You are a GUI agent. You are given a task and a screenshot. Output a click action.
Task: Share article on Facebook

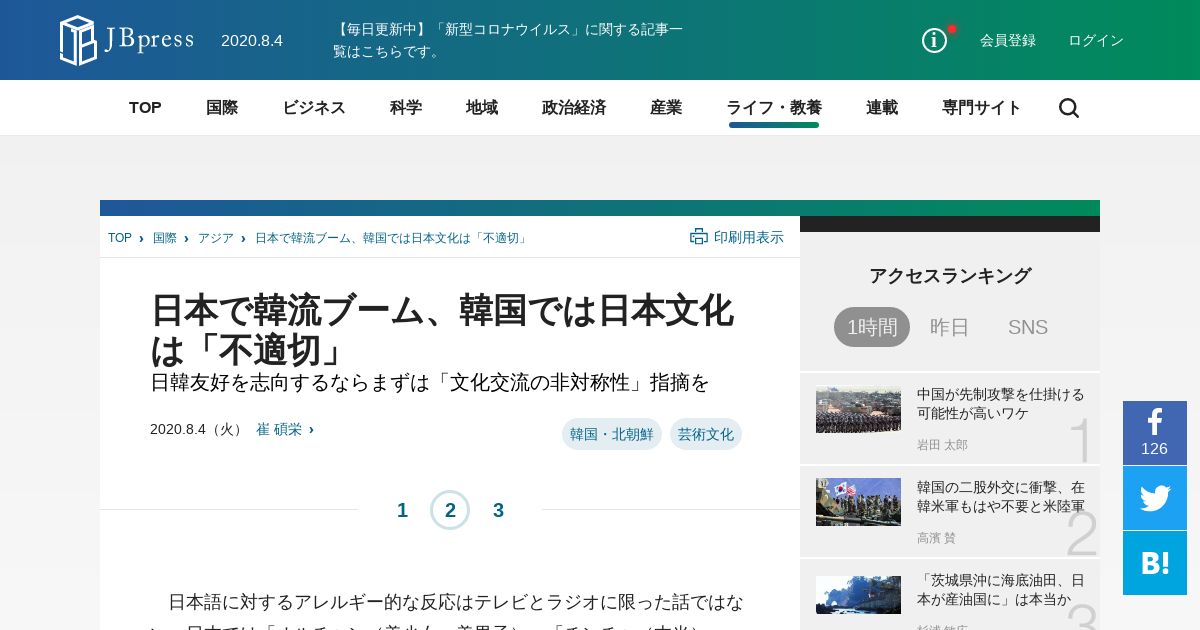[1155, 433]
